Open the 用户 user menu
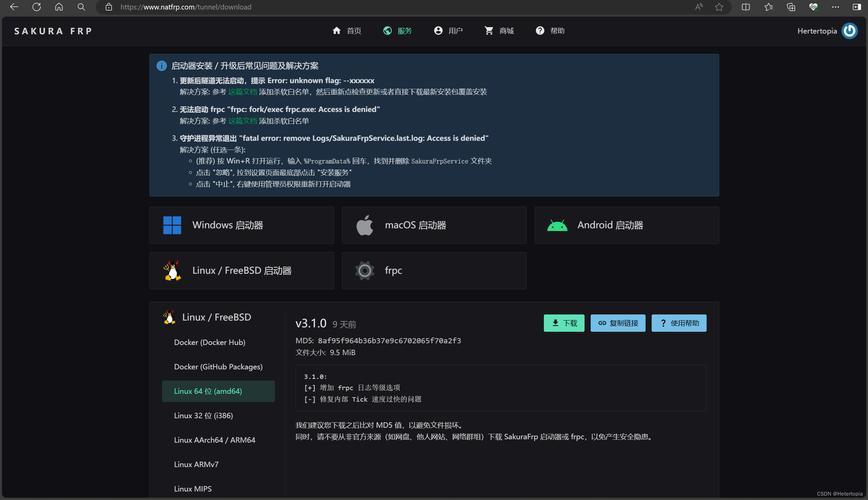The width and height of the screenshot is (868, 500). (448, 31)
